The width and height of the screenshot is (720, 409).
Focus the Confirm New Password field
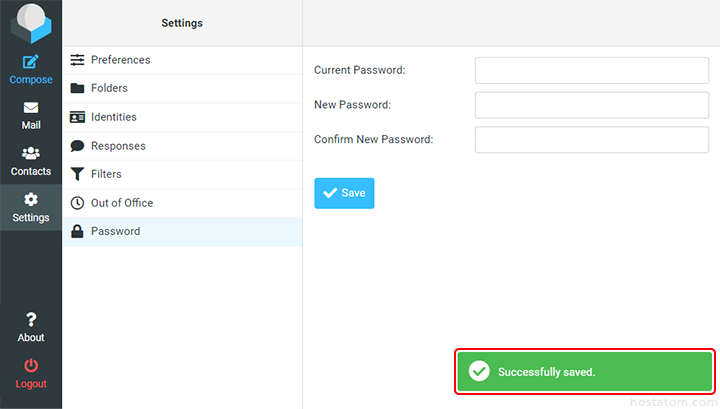[x=591, y=140]
